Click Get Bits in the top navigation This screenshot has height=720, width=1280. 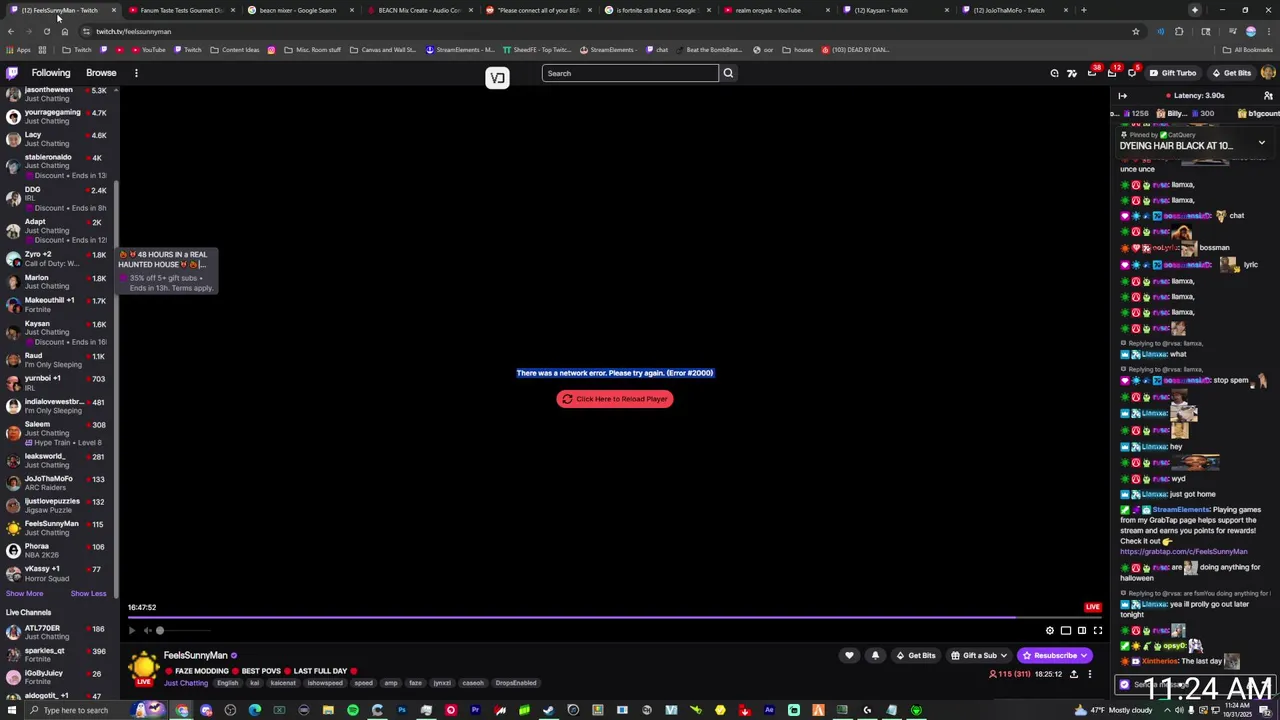[1232, 73]
